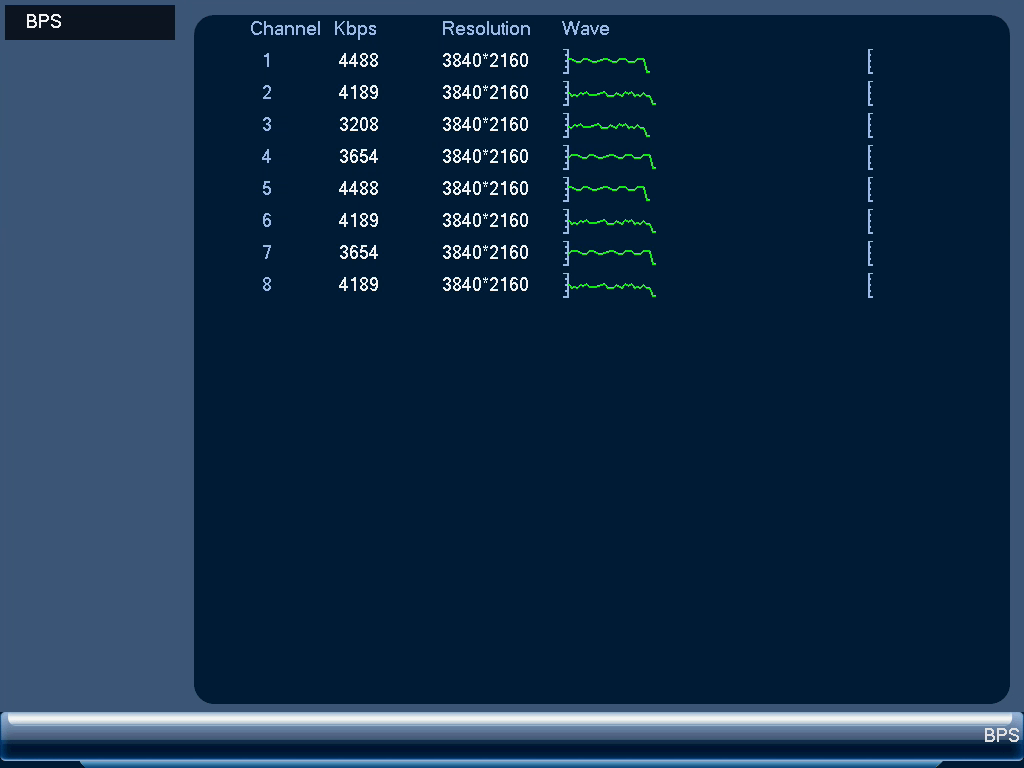The height and width of the screenshot is (768, 1024).
Task: Click channel 1 resolution 3840*2160
Action: click(x=485, y=61)
